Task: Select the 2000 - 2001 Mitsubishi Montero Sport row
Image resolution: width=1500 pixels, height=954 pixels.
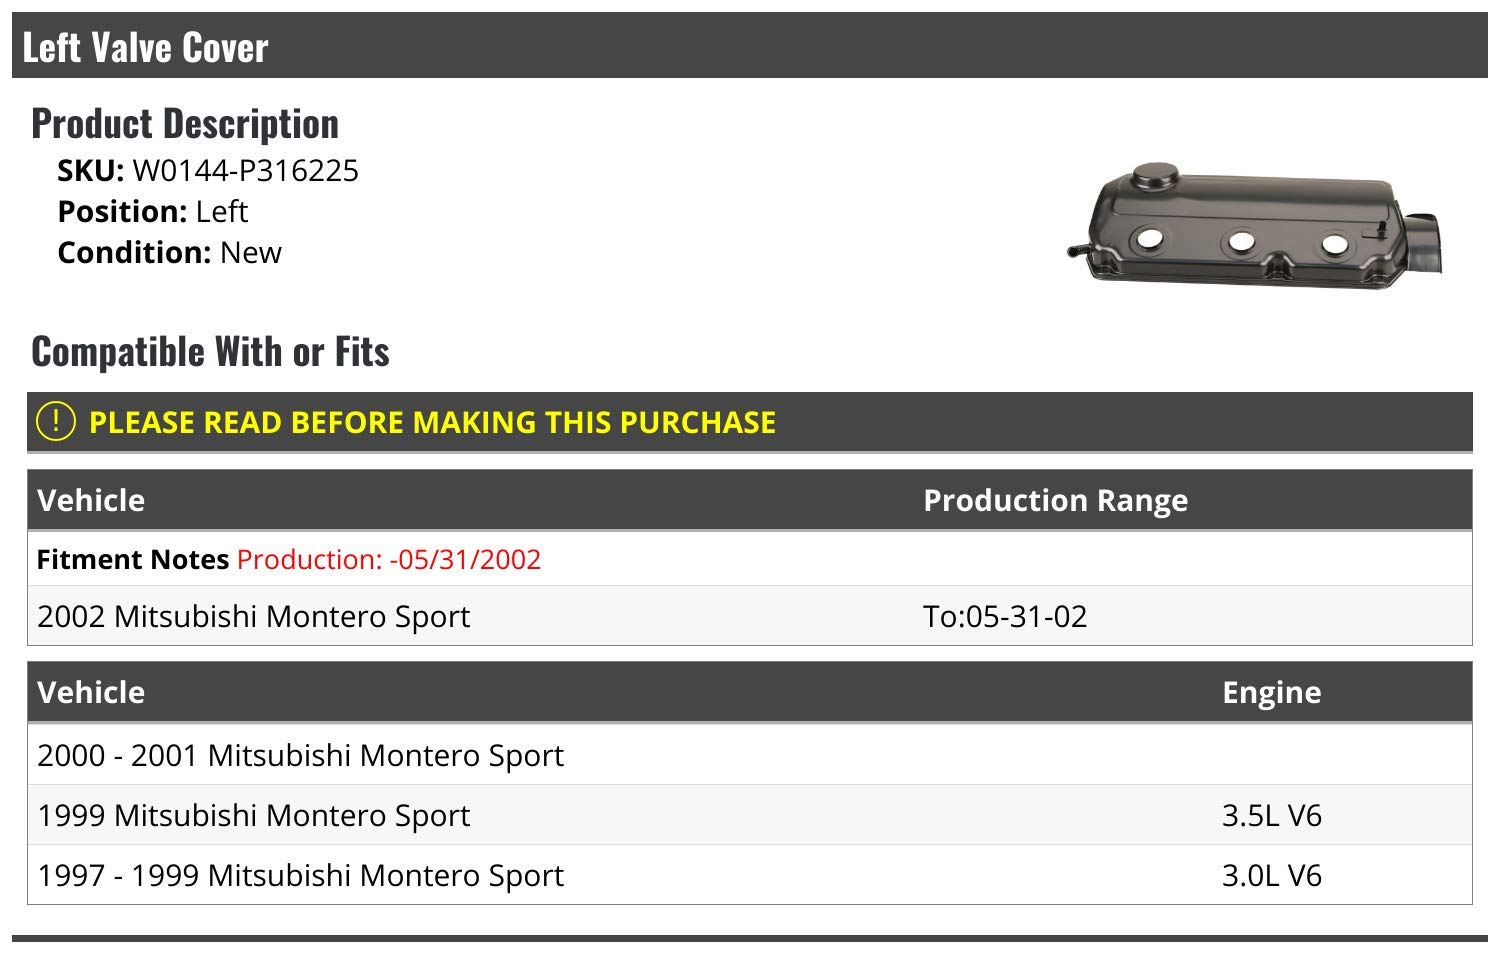Action: (x=750, y=755)
